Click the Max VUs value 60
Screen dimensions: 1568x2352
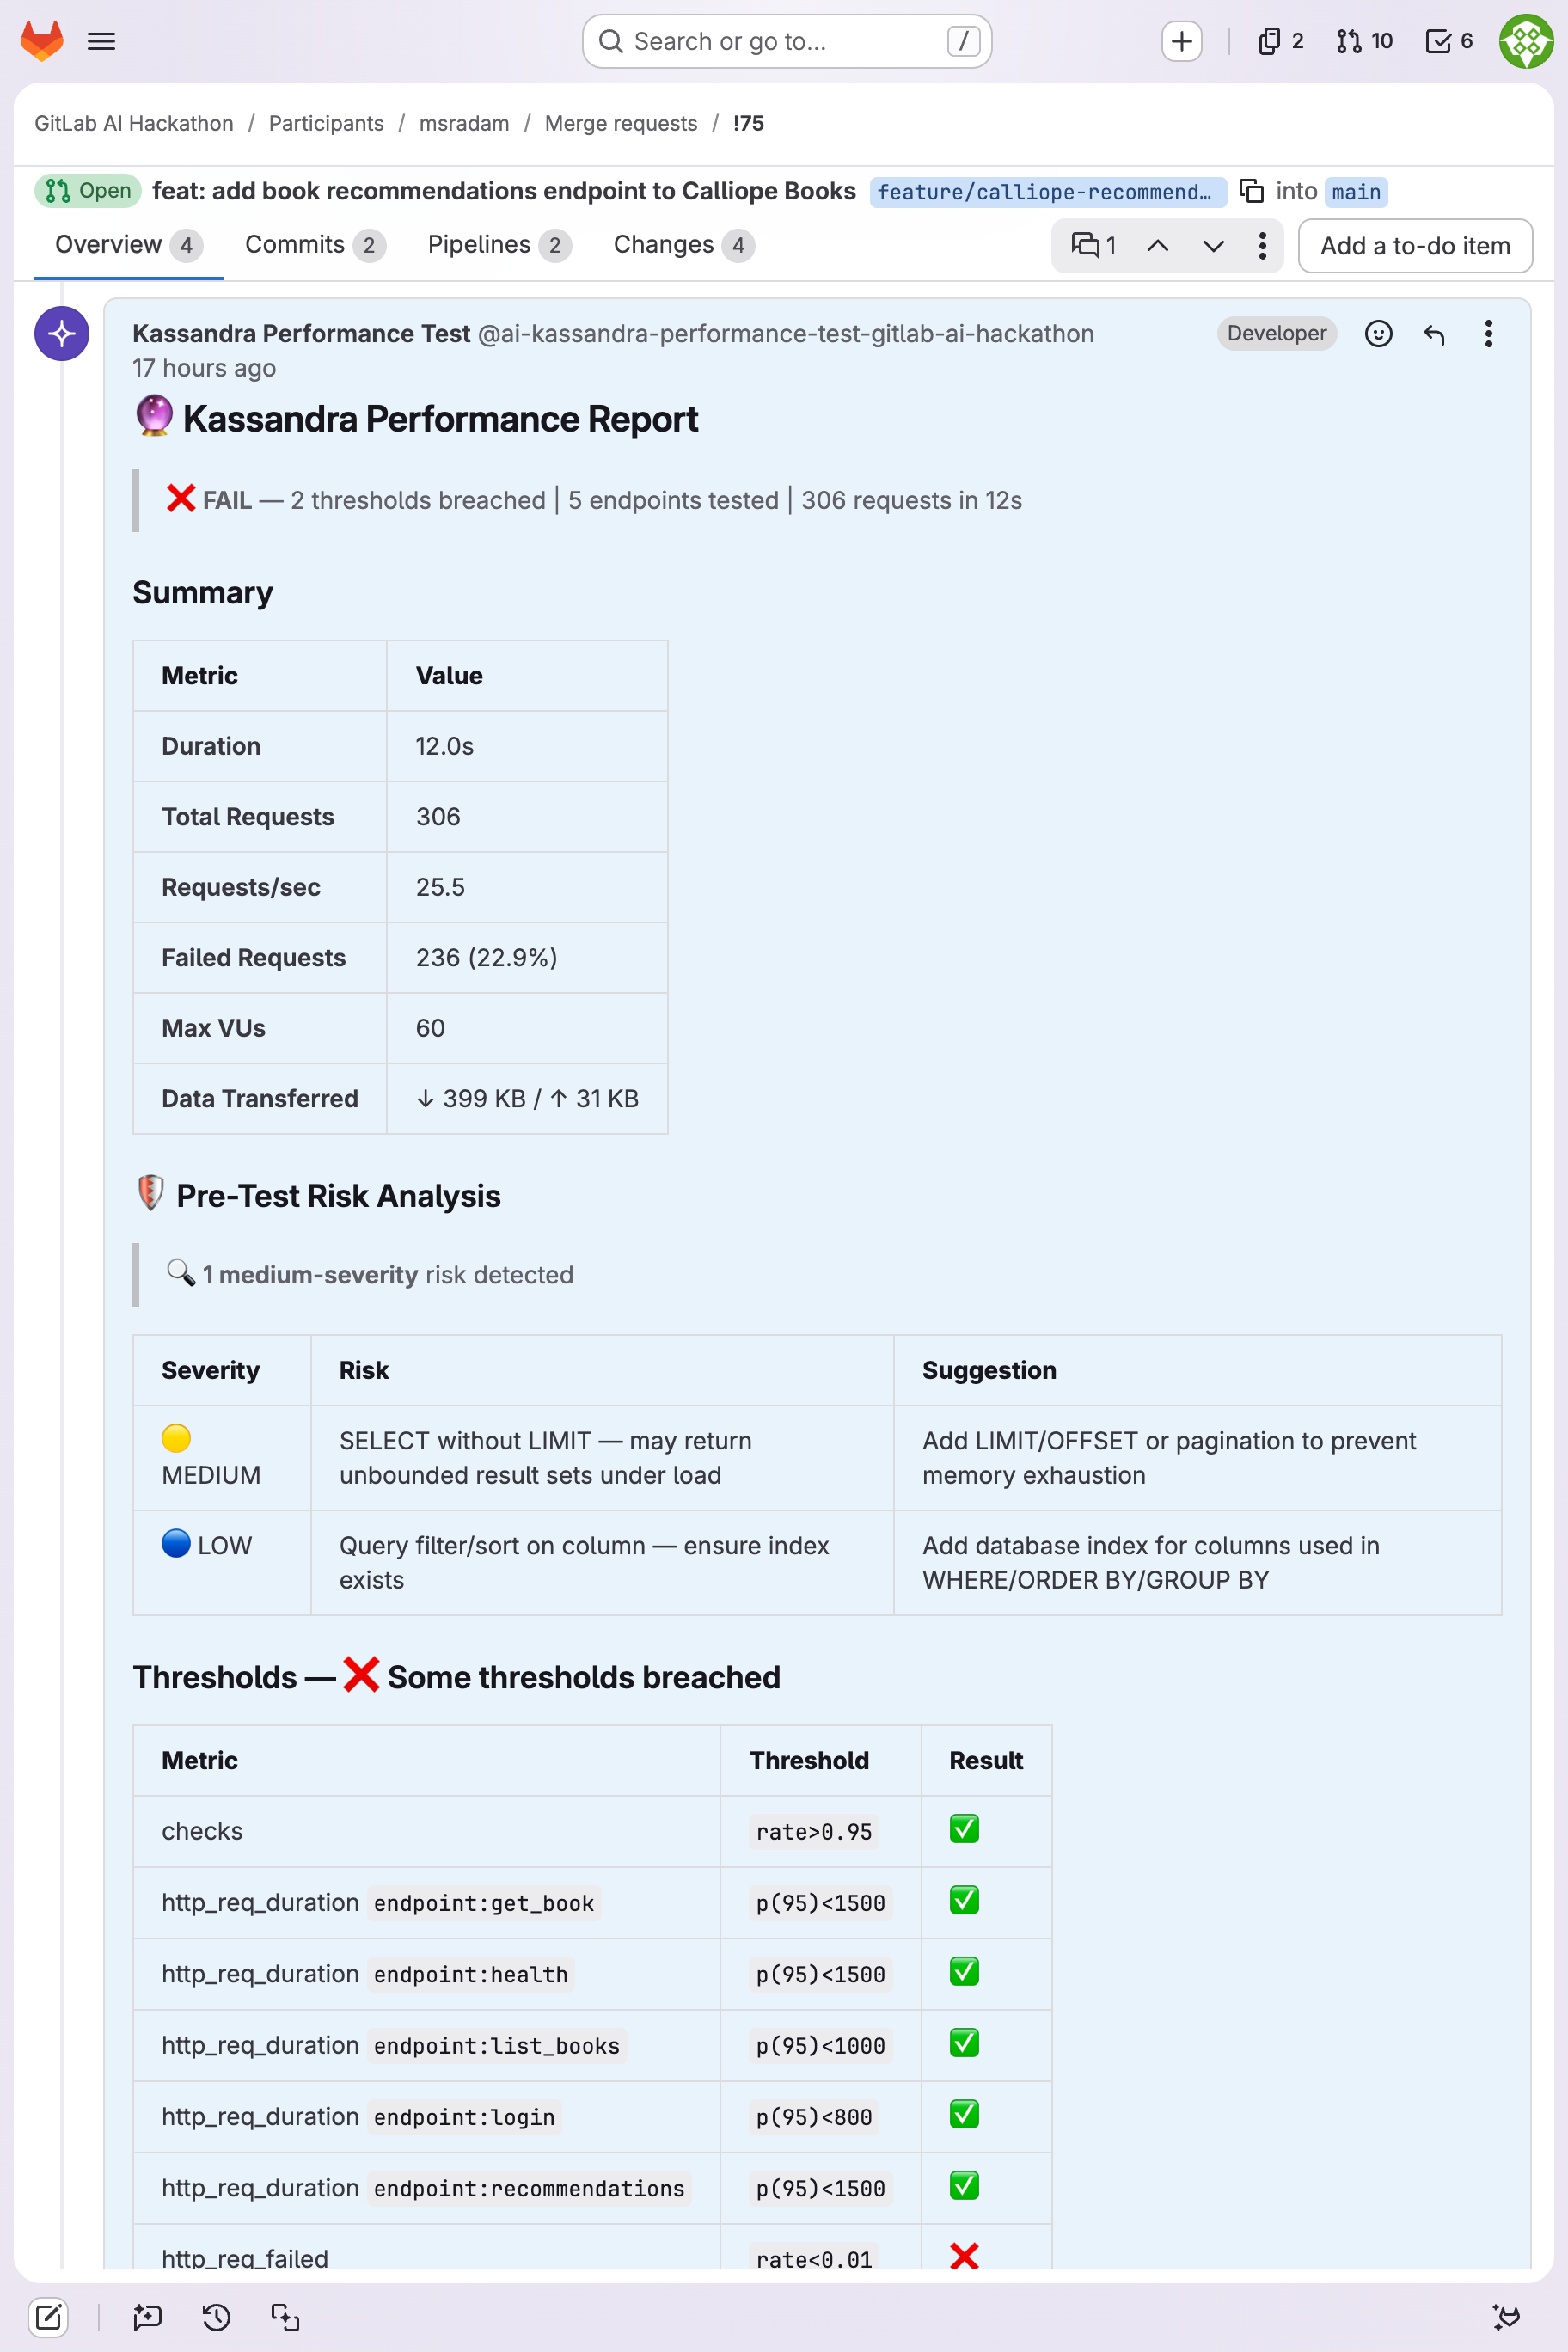point(430,1028)
